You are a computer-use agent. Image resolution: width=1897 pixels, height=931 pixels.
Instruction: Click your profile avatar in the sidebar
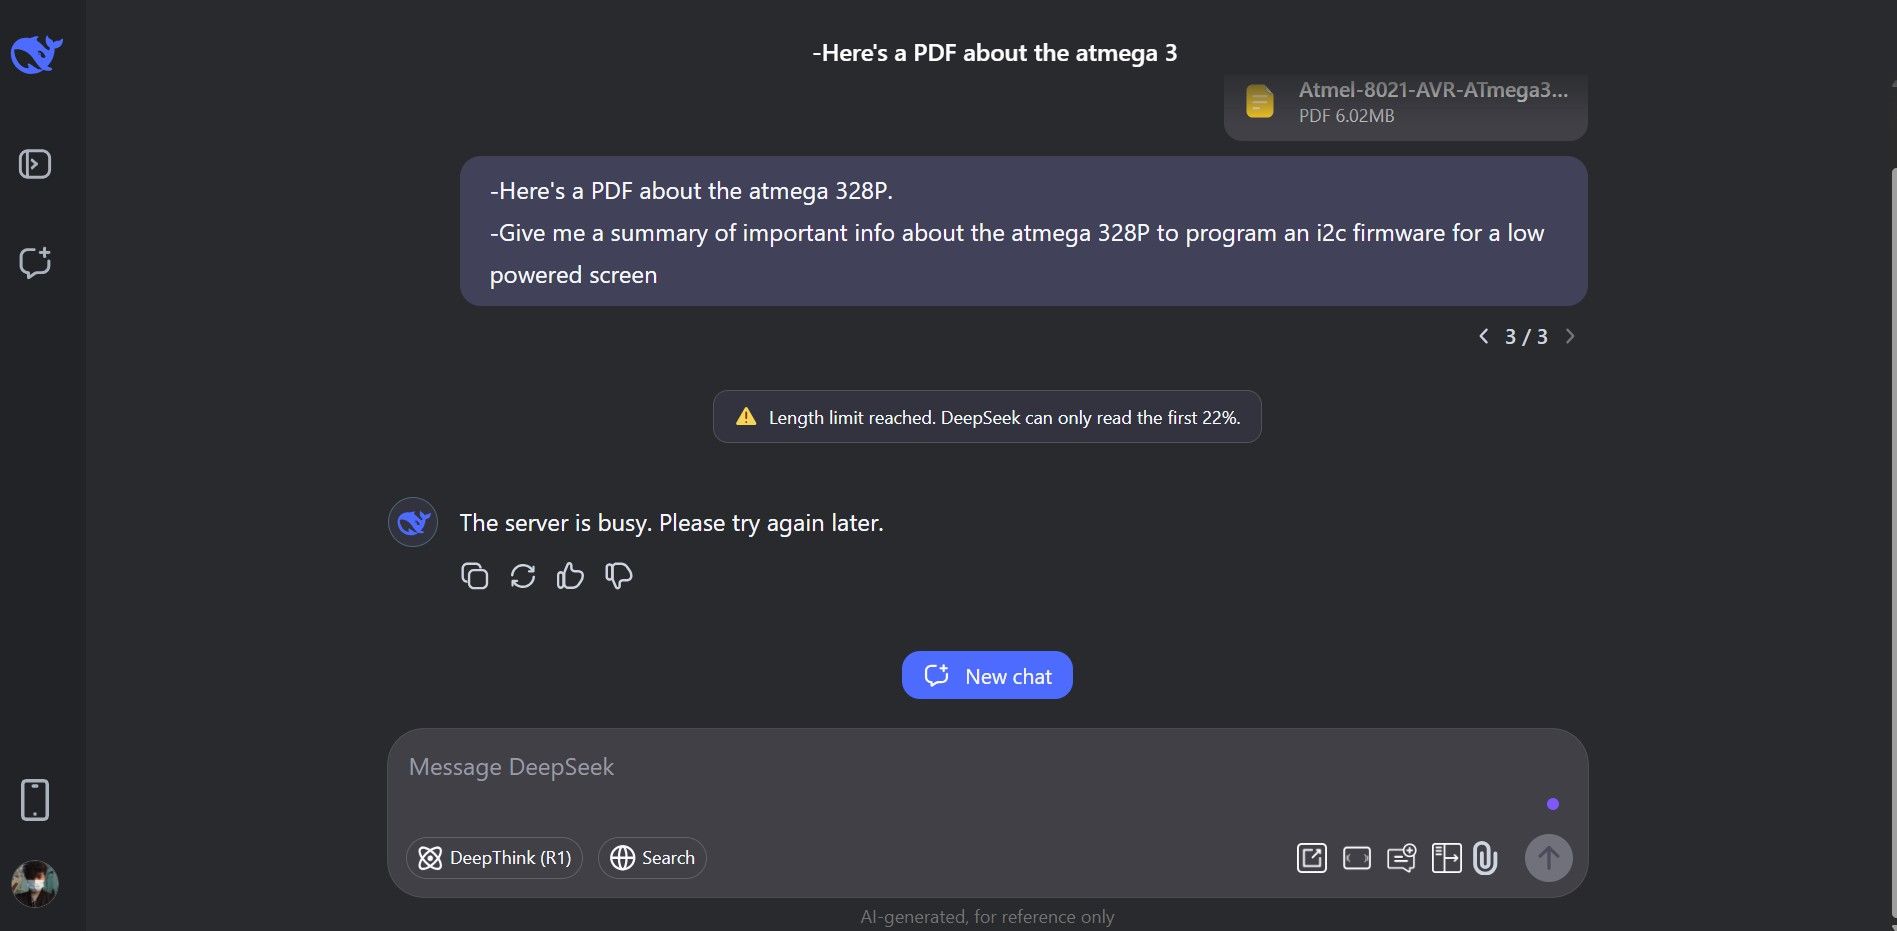[x=36, y=883]
